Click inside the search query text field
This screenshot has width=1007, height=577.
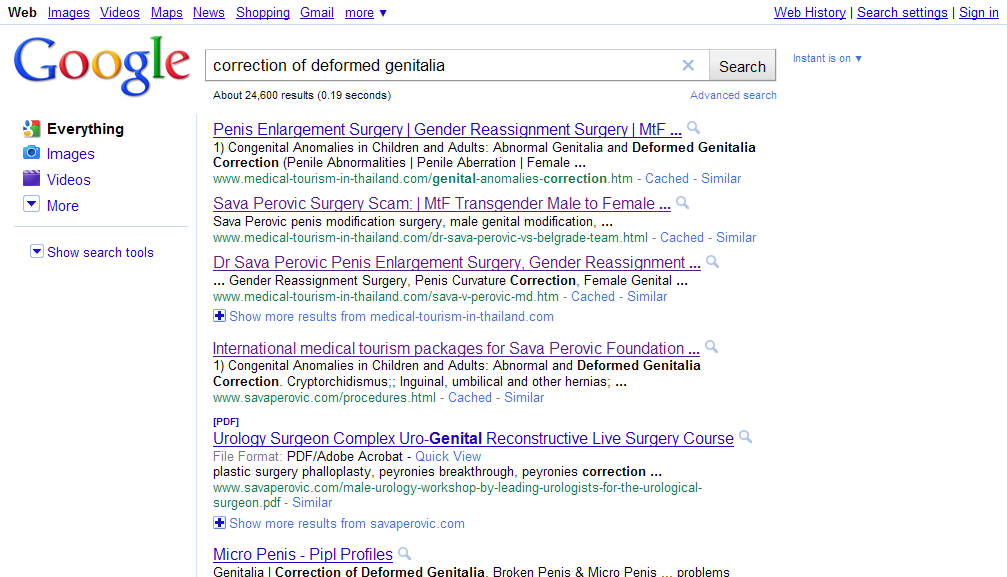point(440,66)
